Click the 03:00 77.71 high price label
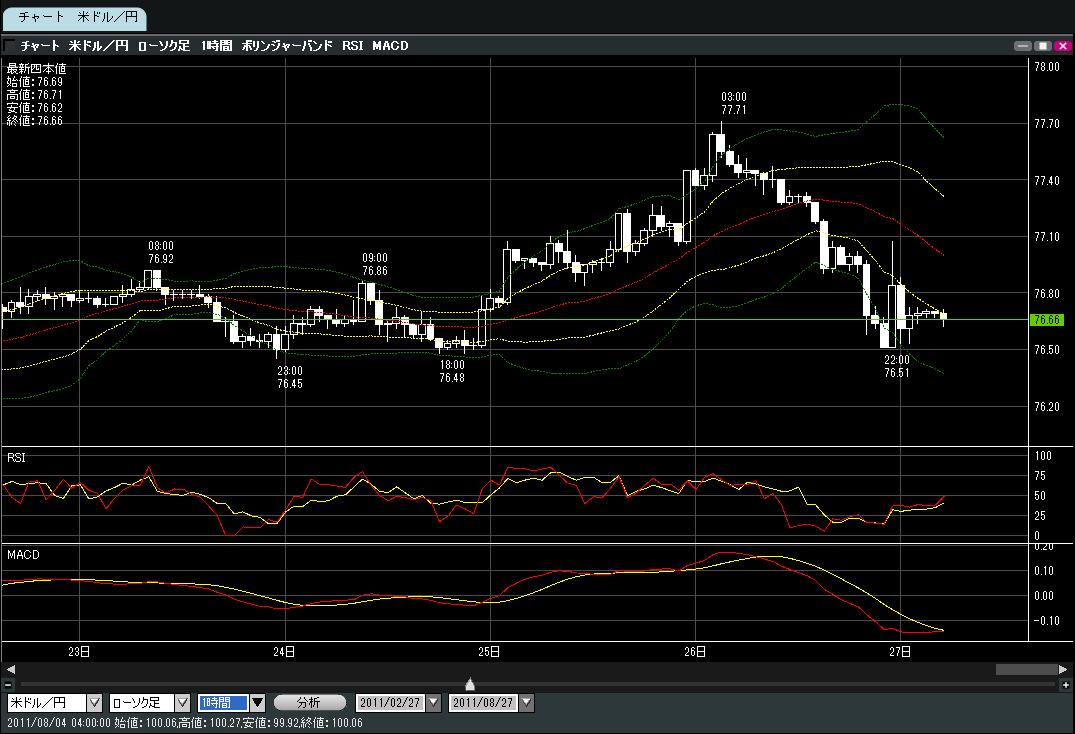The height and width of the screenshot is (734, 1075). 733,103
